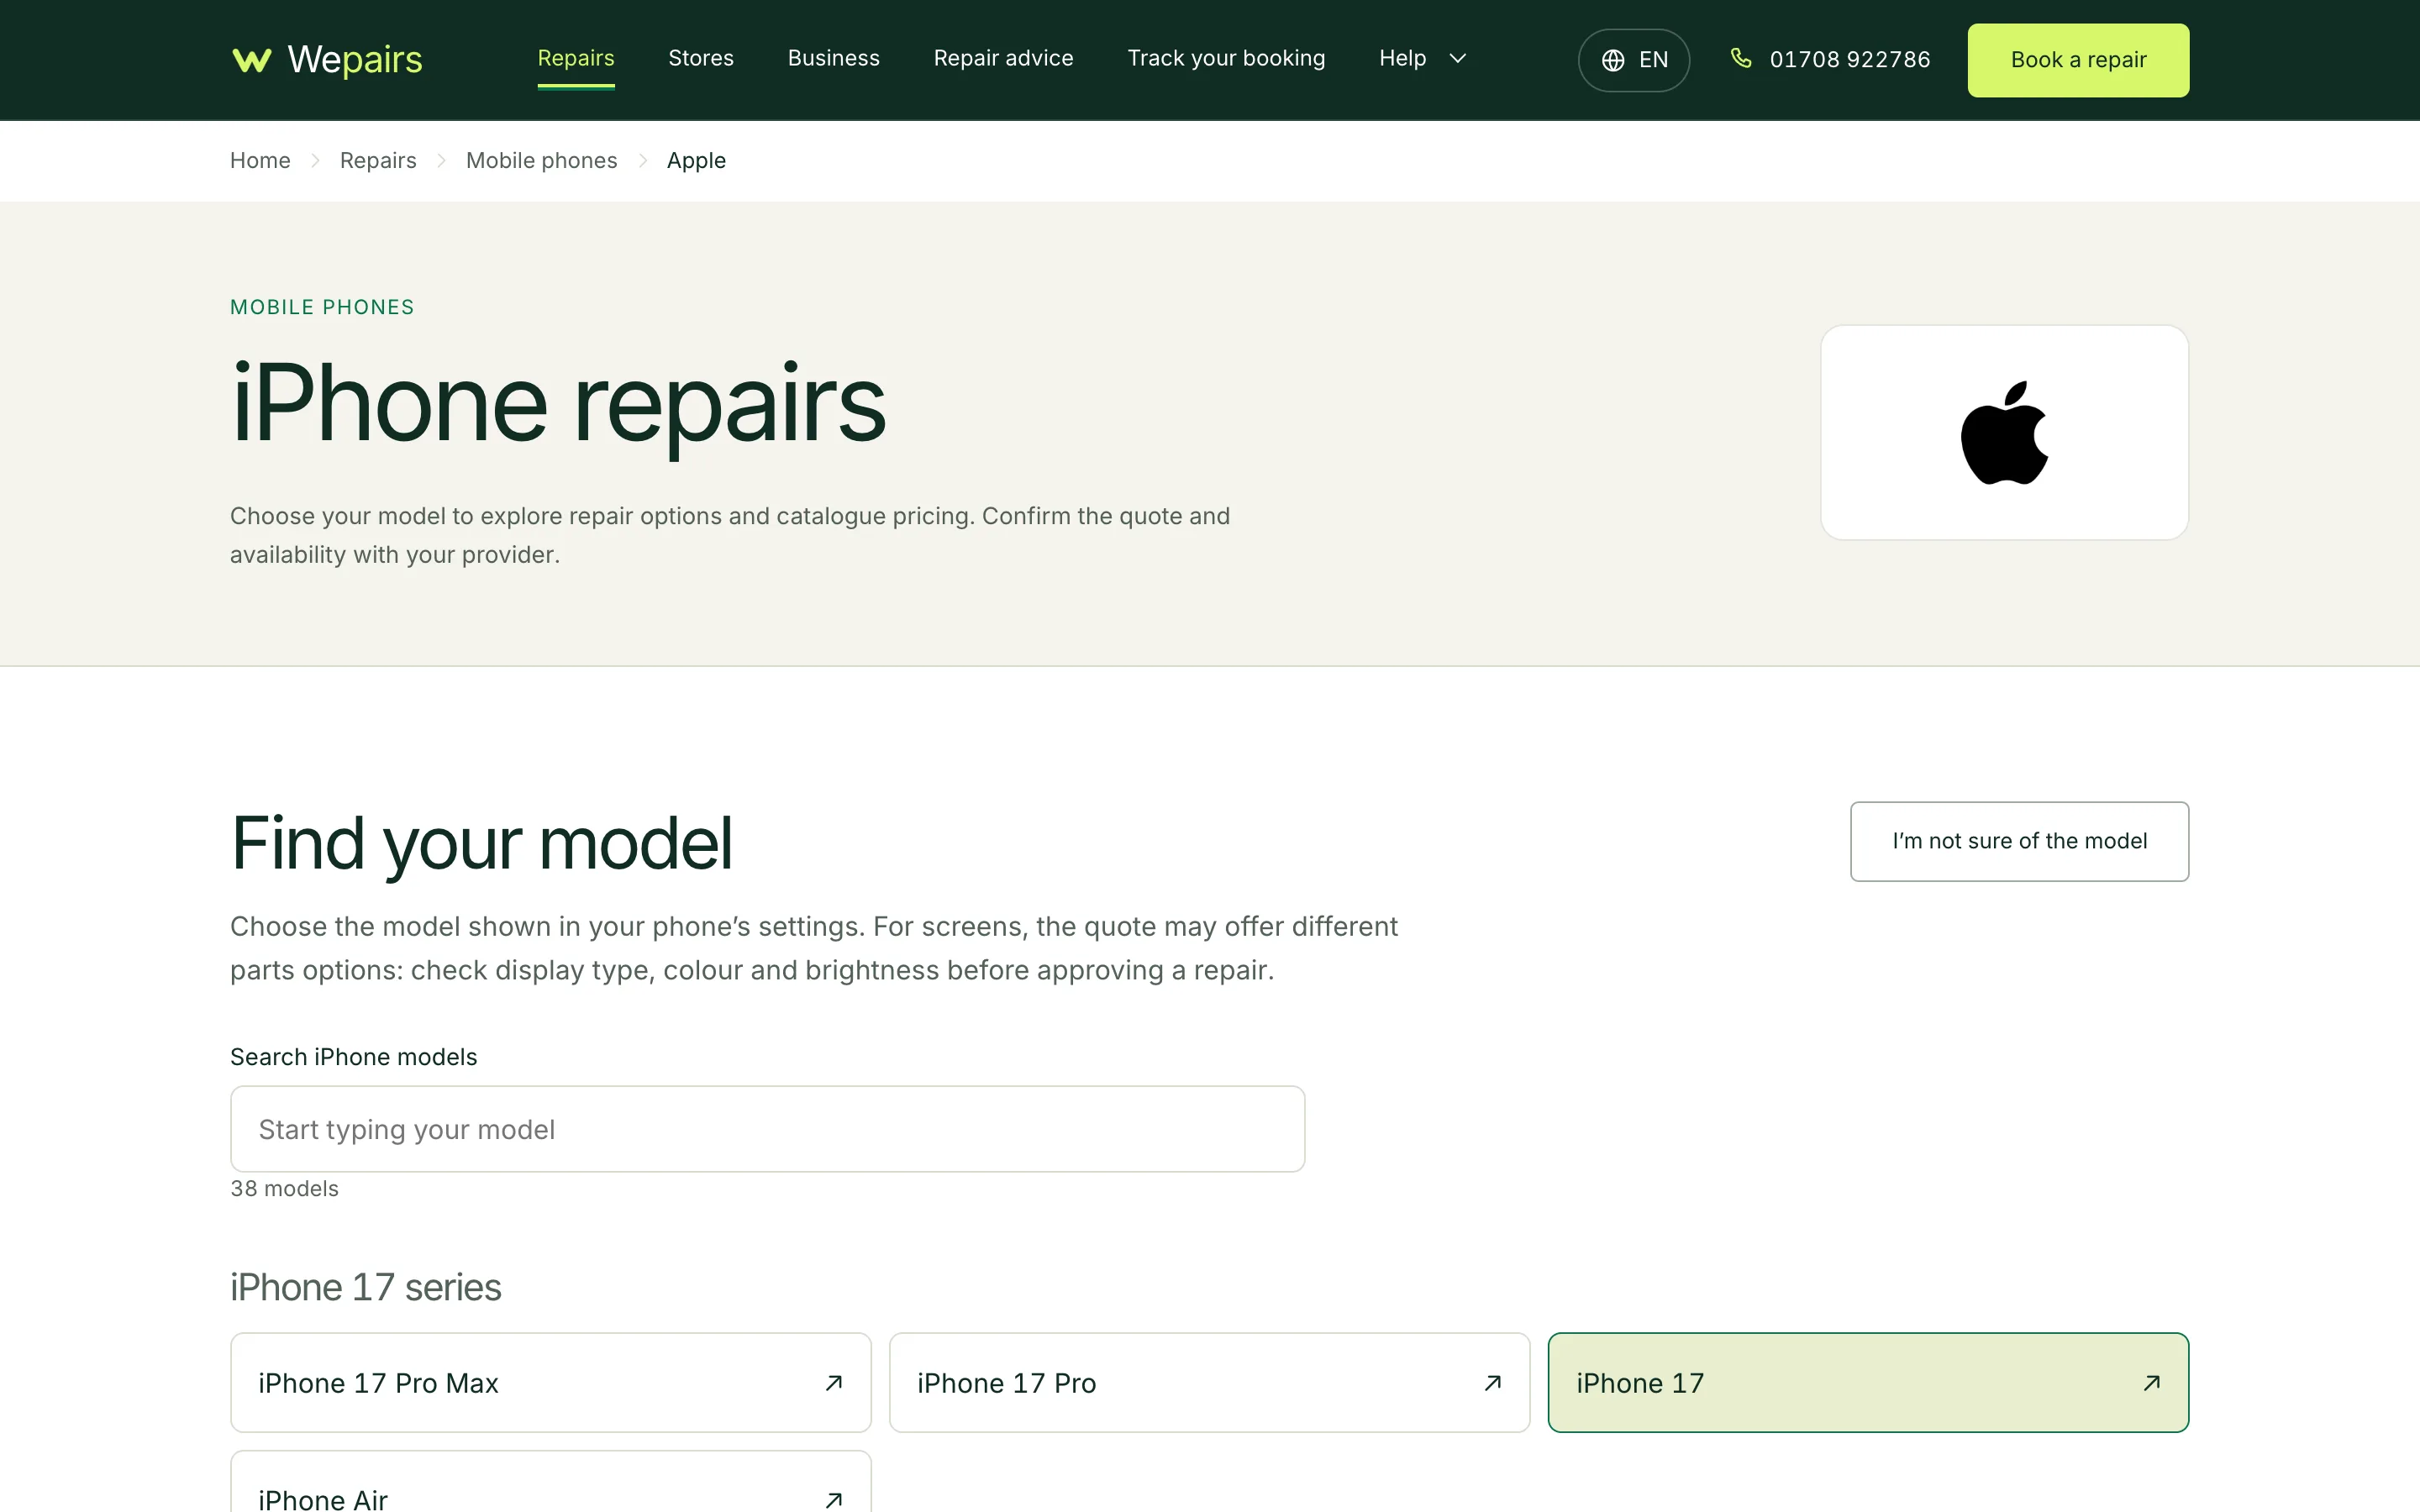
Task: Click the phone handset icon
Action: [1741, 59]
